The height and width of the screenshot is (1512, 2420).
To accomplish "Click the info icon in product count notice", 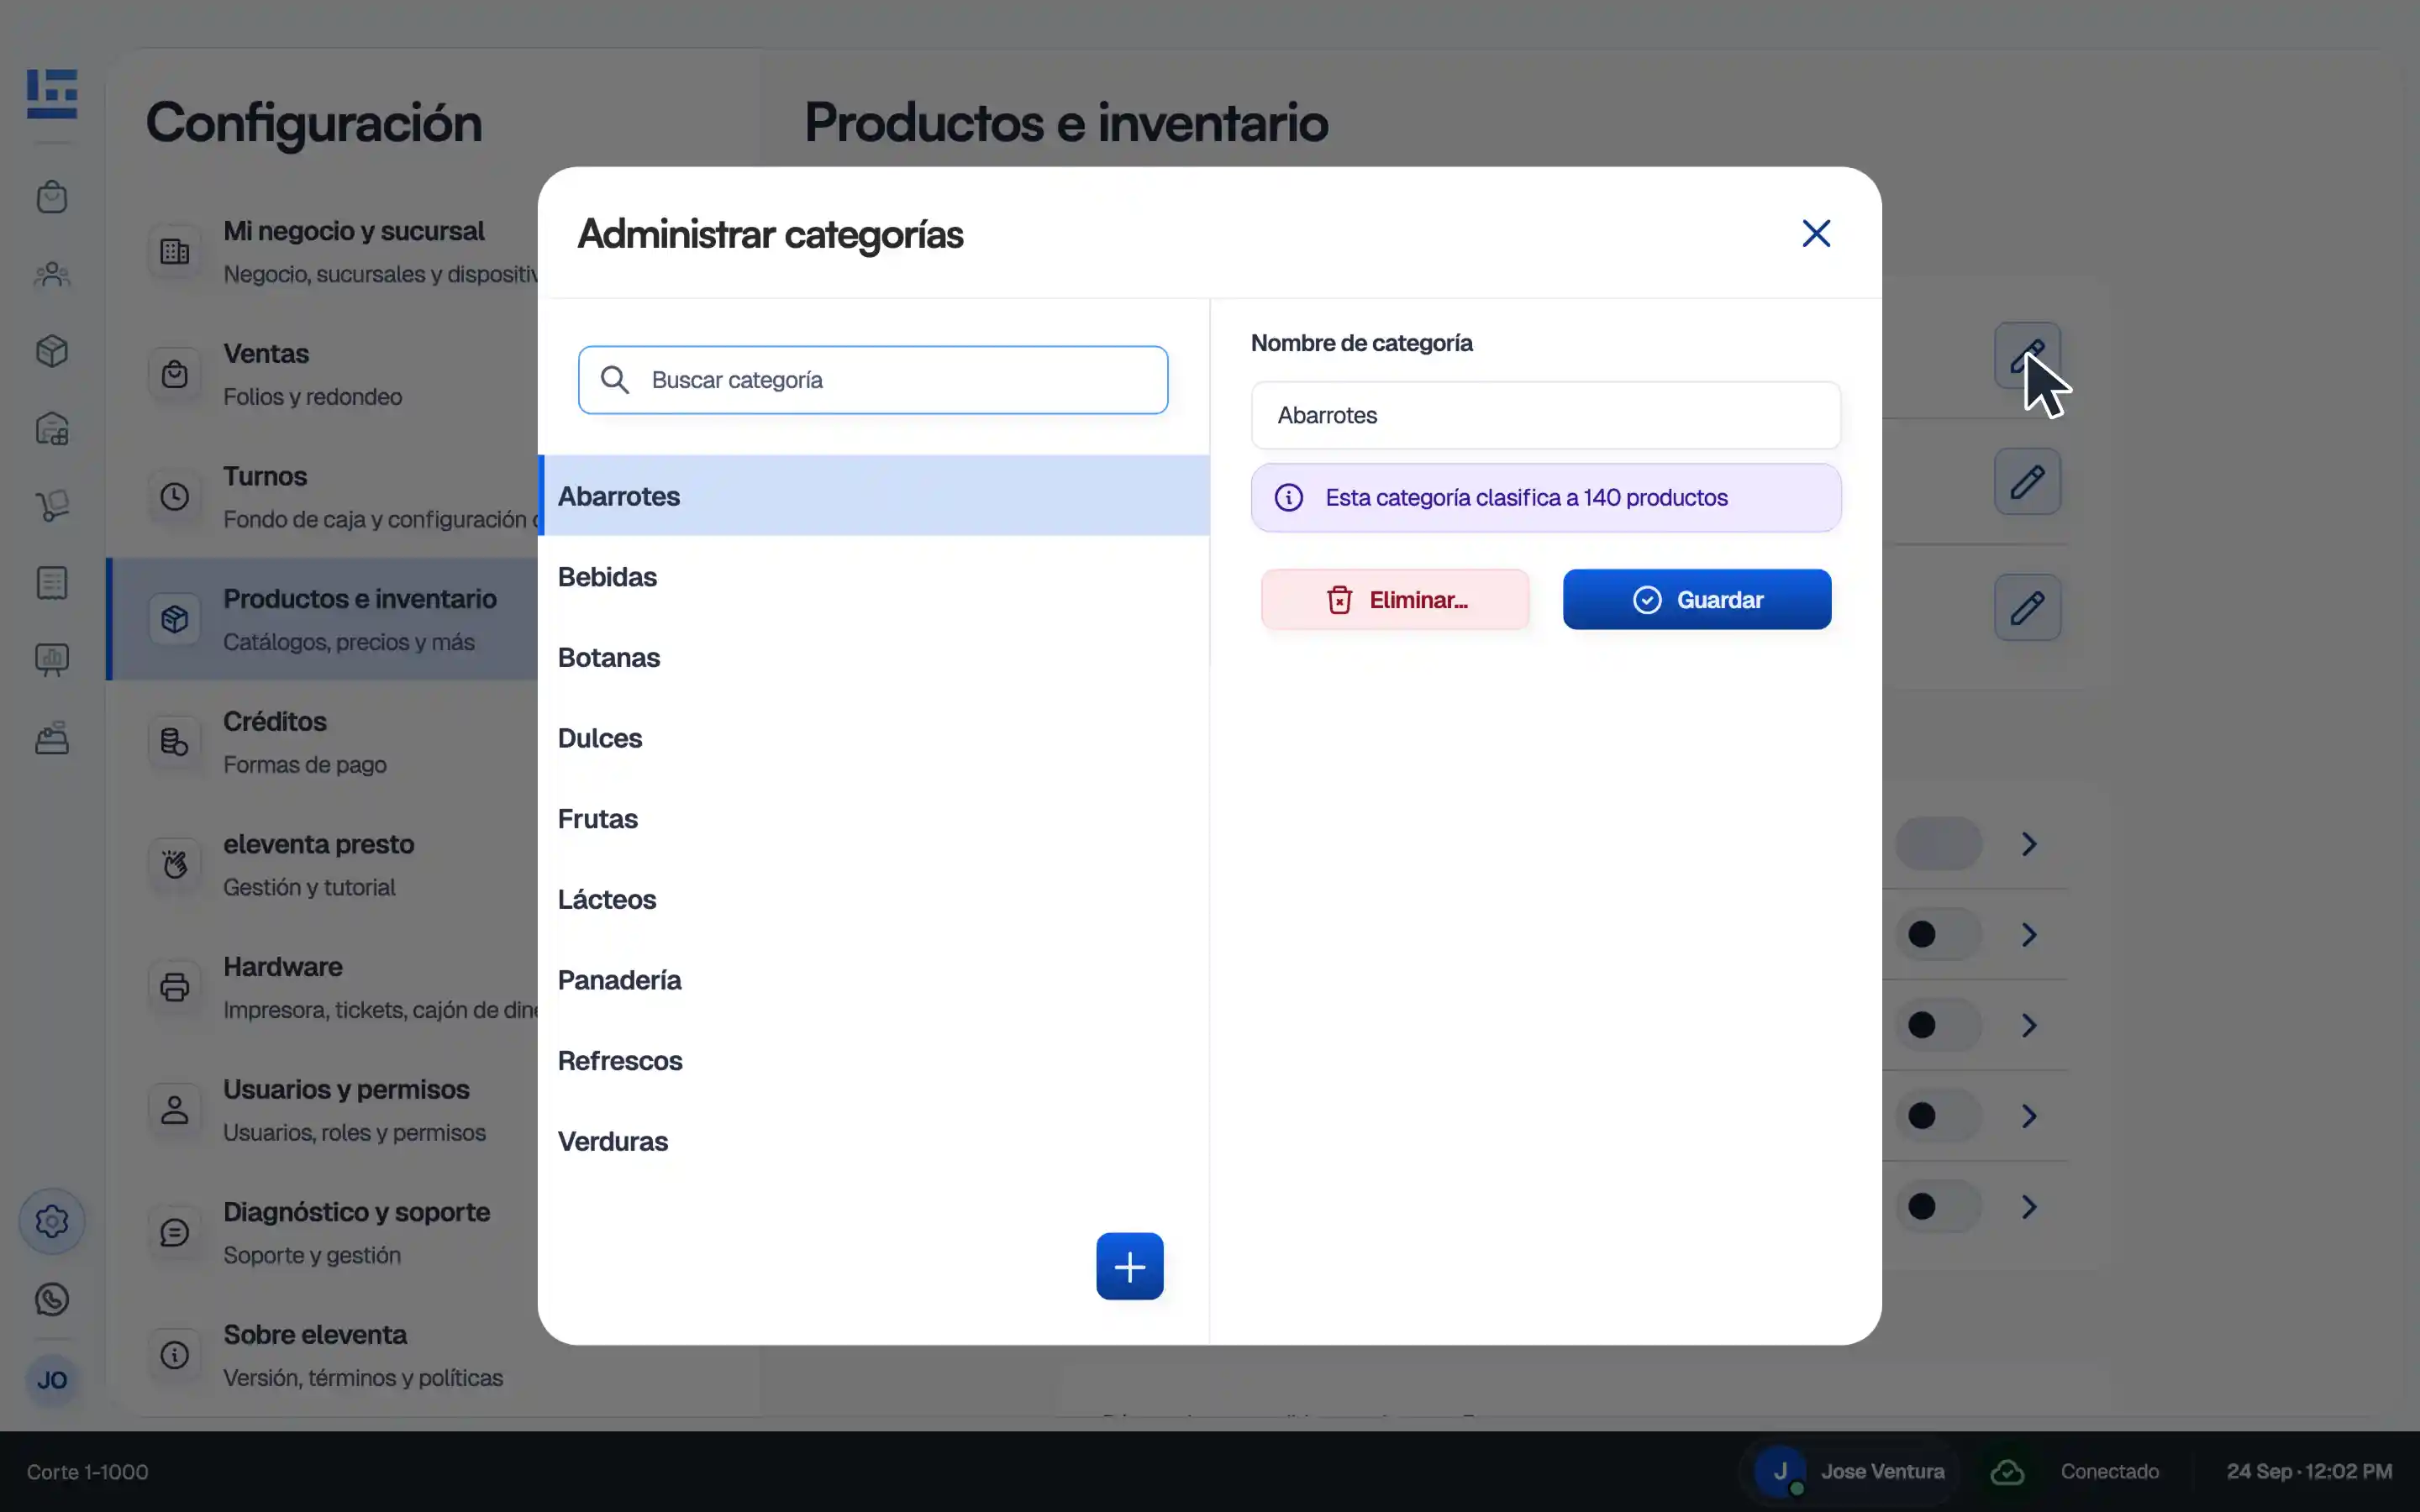I will [1289, 497].
